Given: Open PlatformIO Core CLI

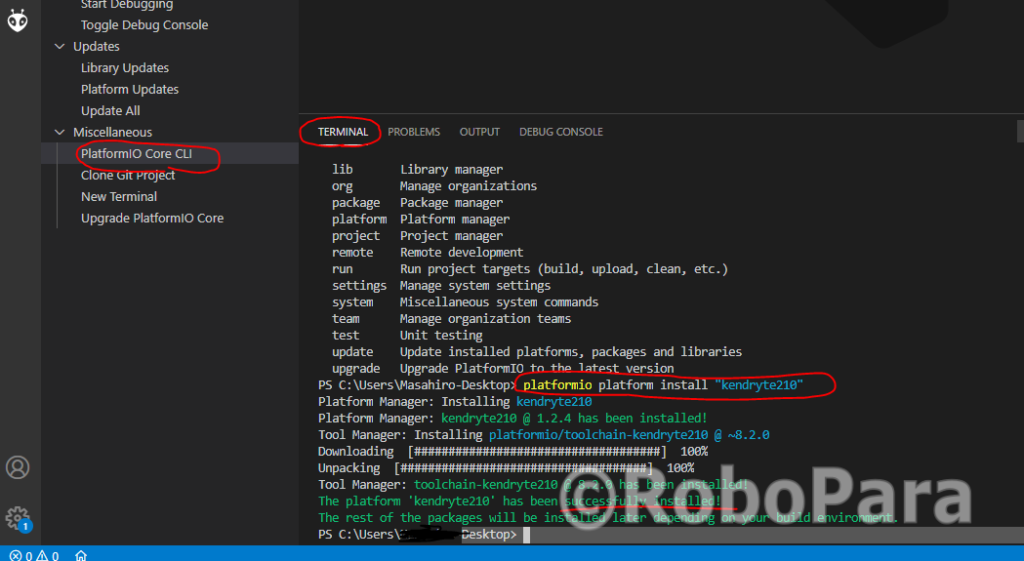Looking at the screenshot, I should 136,153.
